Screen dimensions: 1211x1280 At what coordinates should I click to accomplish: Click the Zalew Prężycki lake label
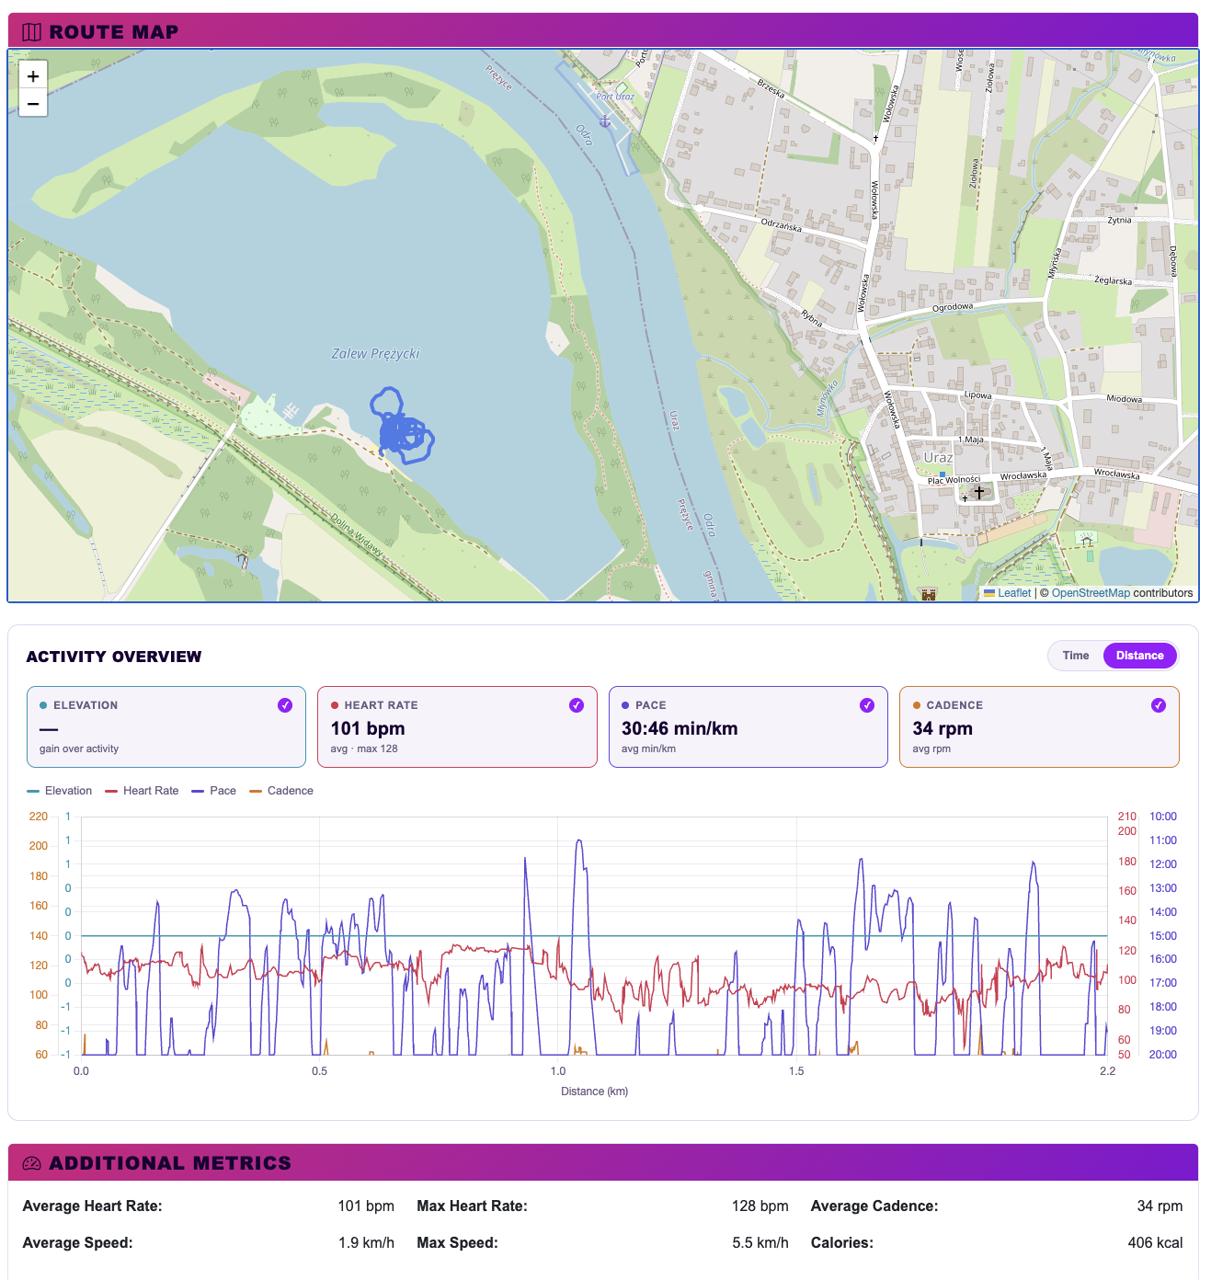point(375,353)
